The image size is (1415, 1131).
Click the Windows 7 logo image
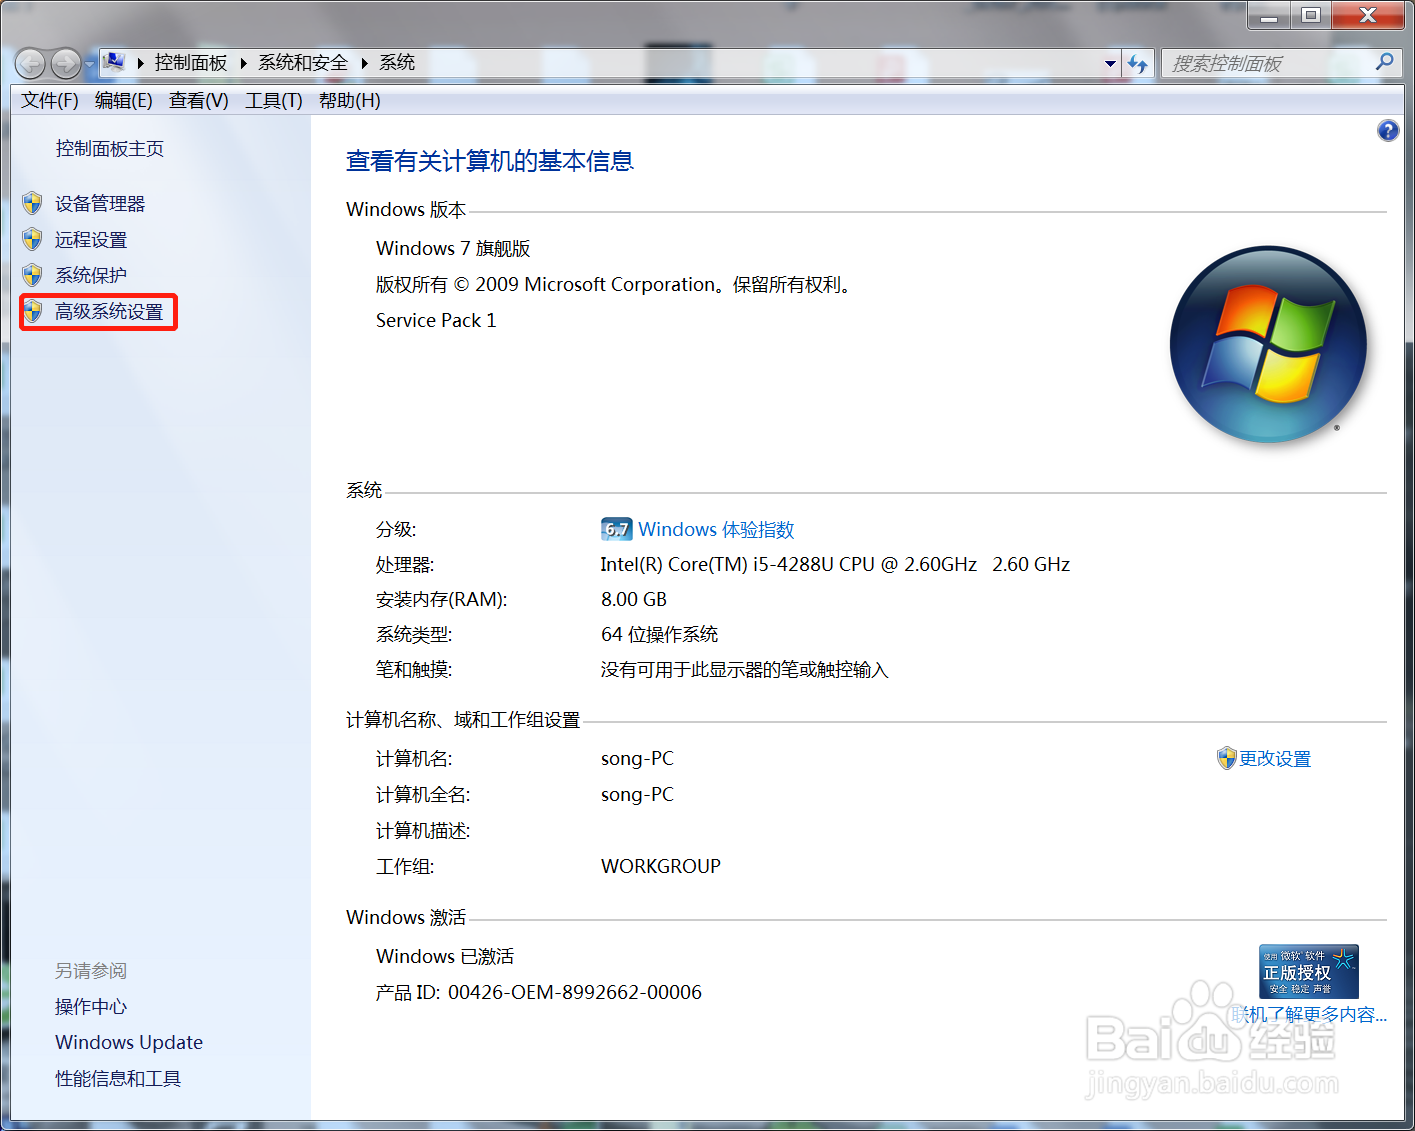point(1268,344)
